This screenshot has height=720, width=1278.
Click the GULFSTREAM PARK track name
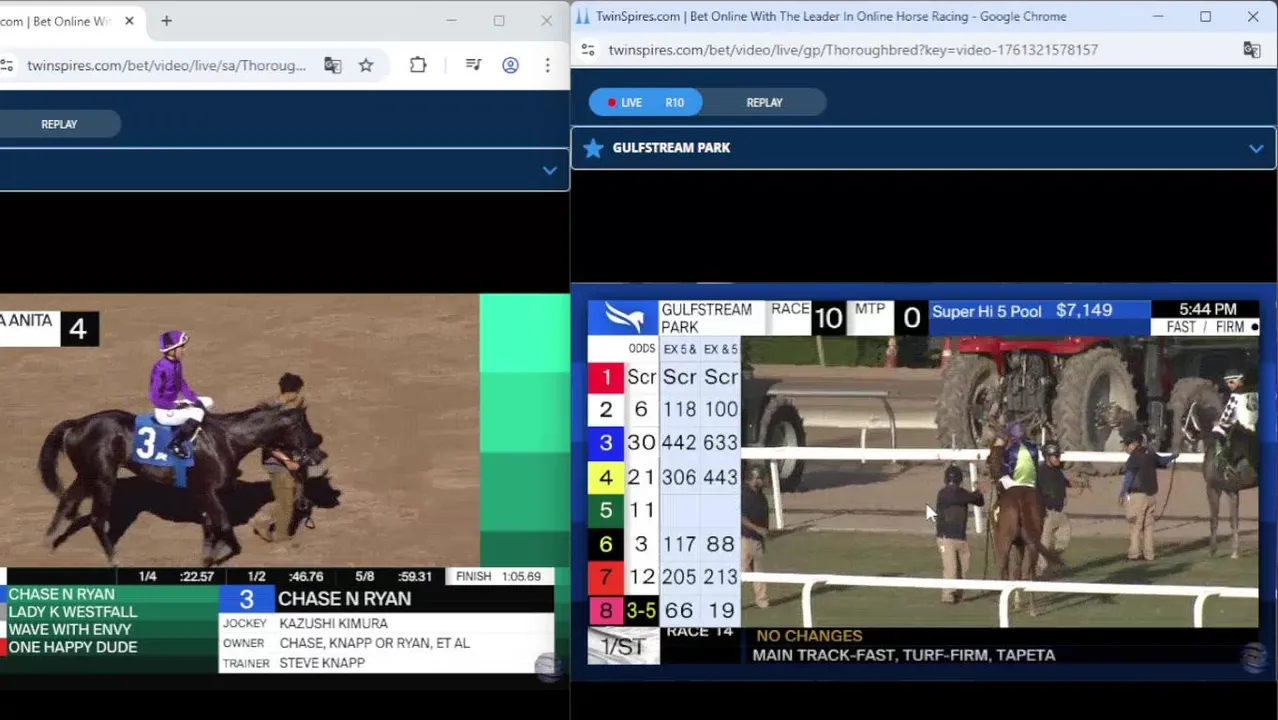click(671, 148)
